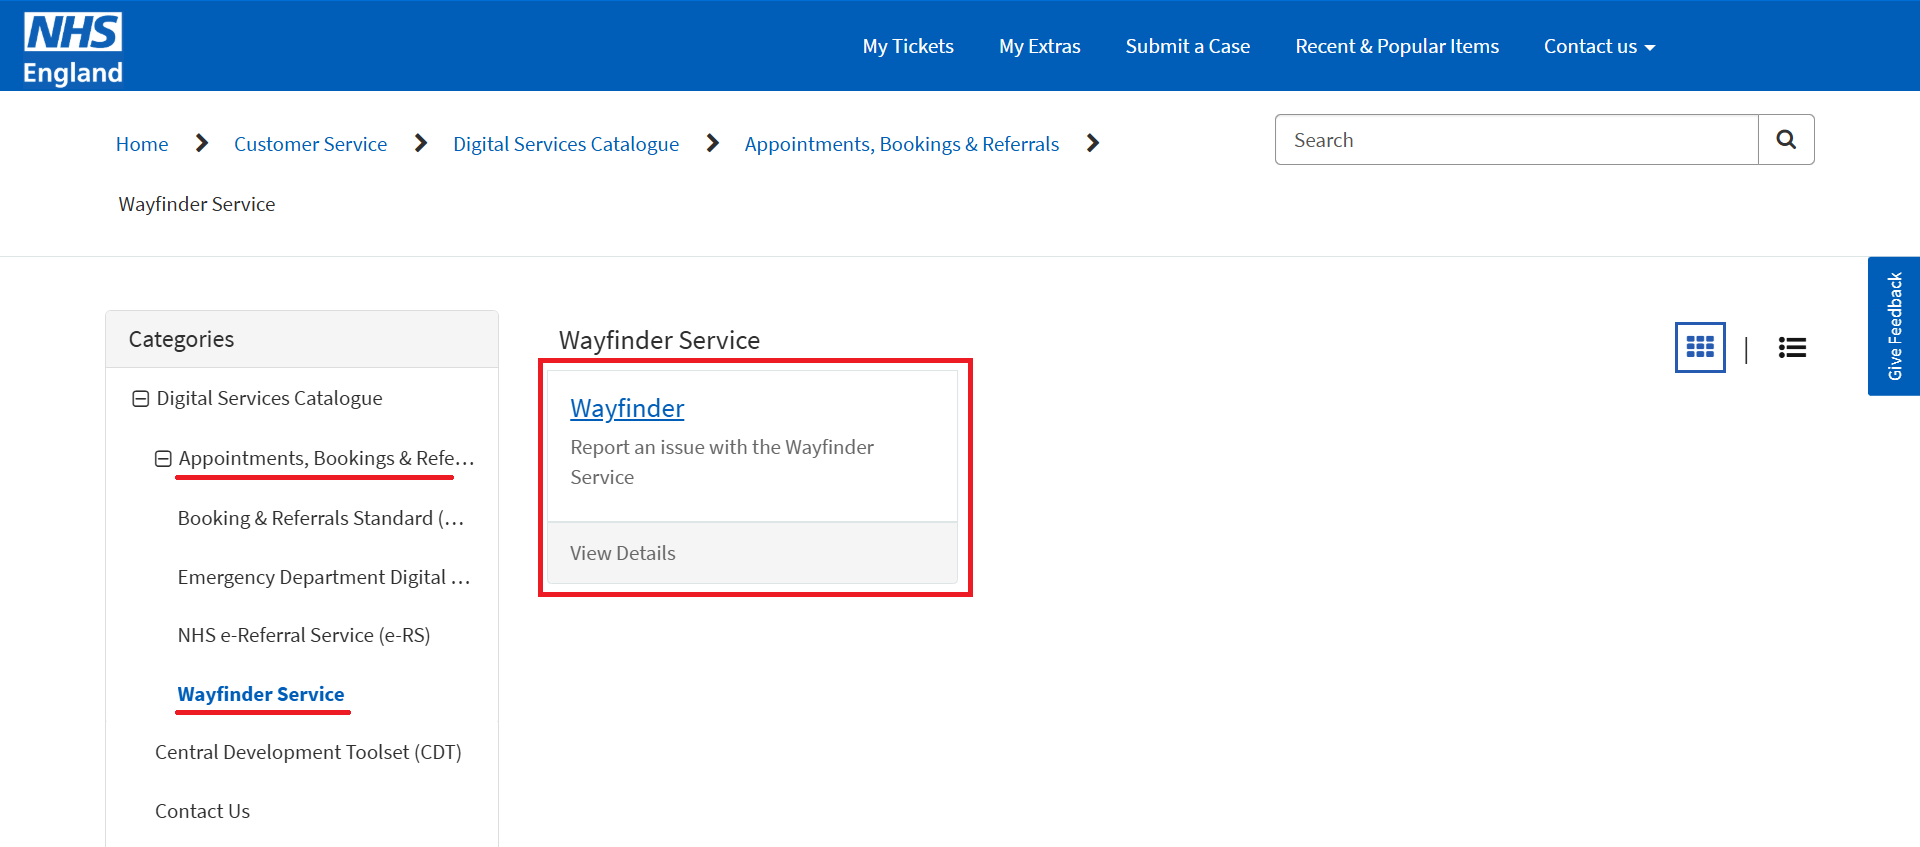Select Booking & Referrals Standard category
The image size is (1920, 847).
point(321,518)
